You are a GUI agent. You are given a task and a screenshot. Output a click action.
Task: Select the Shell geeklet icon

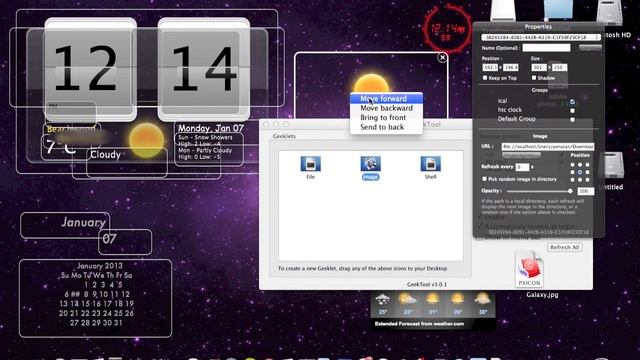tap(430, 164)
